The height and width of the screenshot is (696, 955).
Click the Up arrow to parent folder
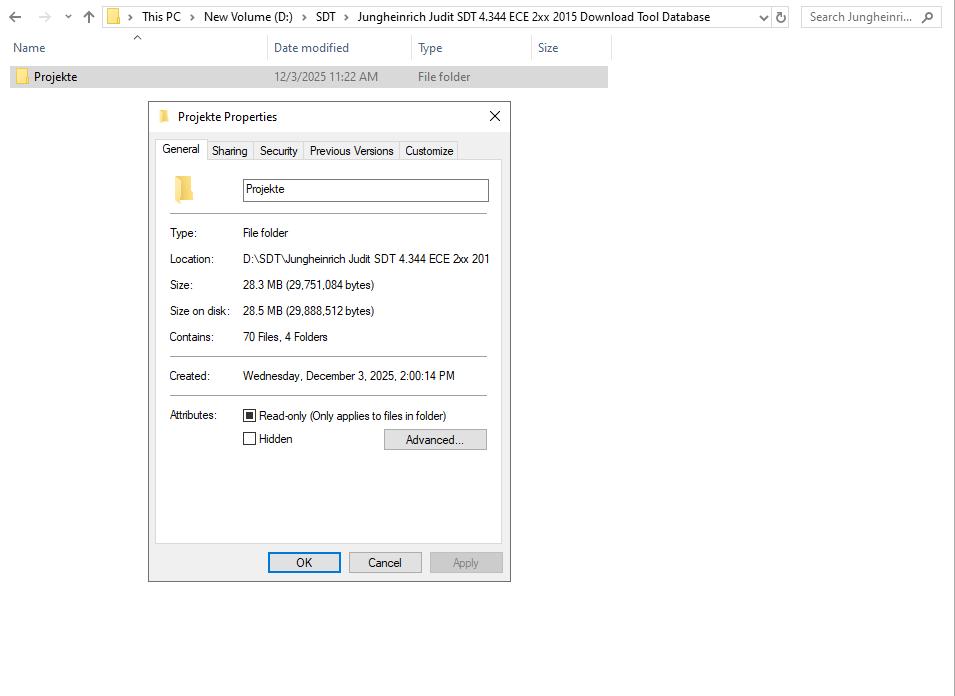point(89,16)
